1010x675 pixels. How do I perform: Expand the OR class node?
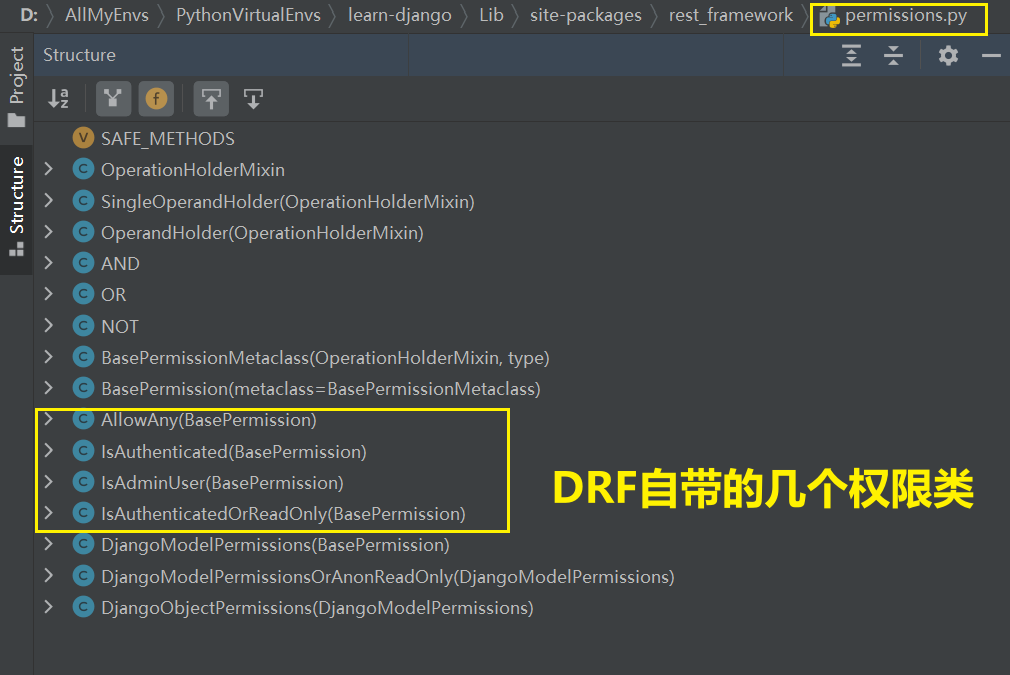tap(49, 294)
